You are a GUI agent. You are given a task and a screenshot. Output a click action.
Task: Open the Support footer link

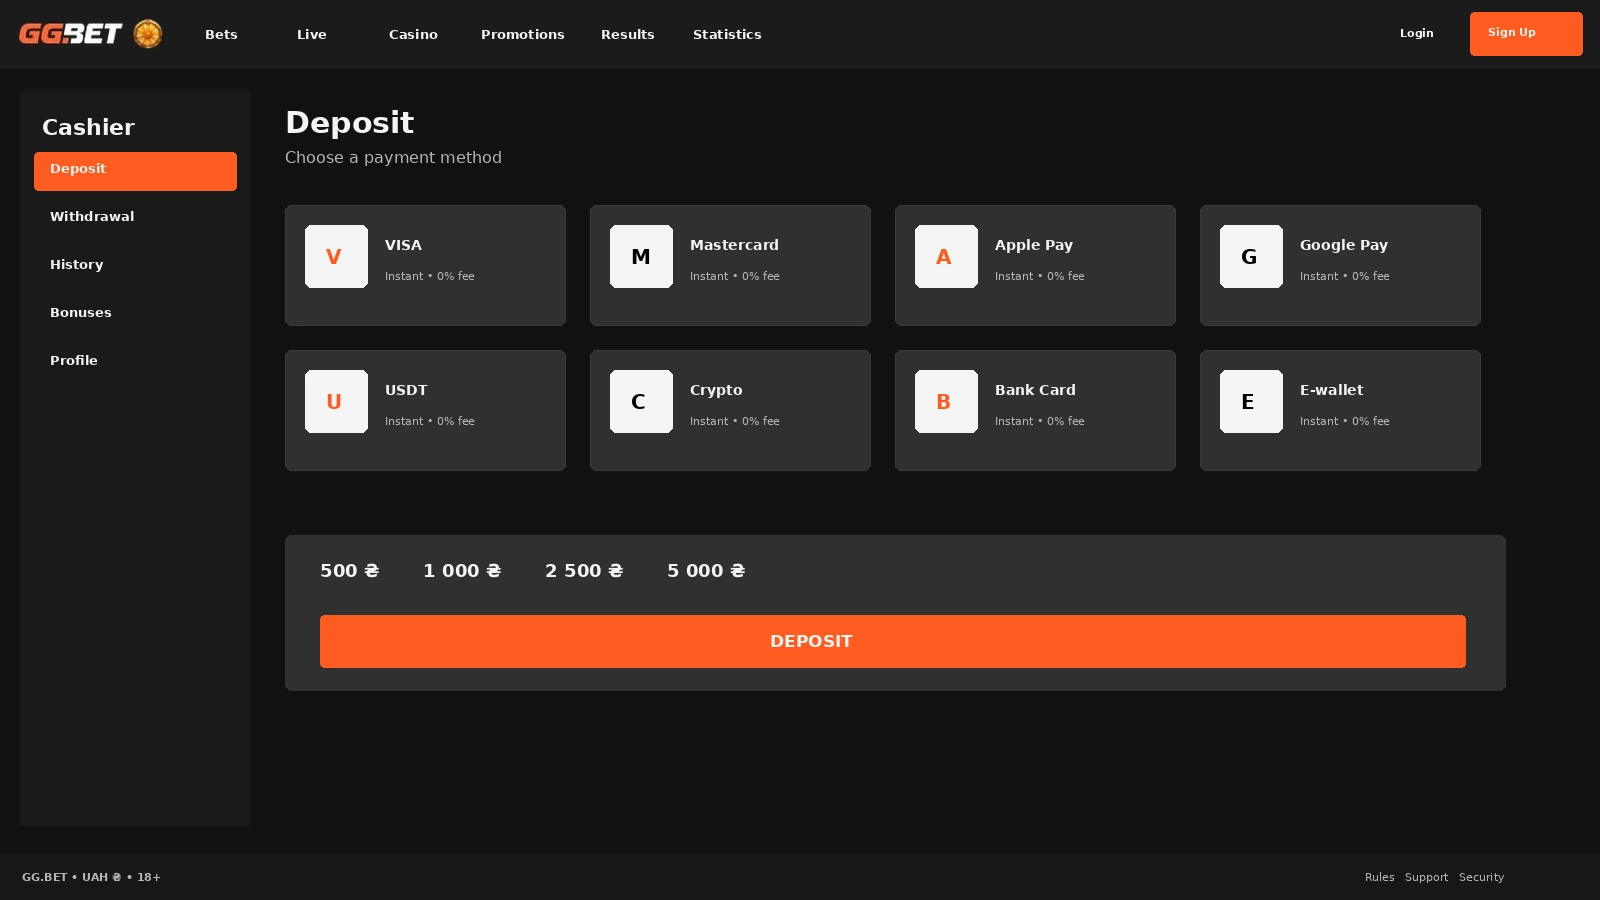1426,877
